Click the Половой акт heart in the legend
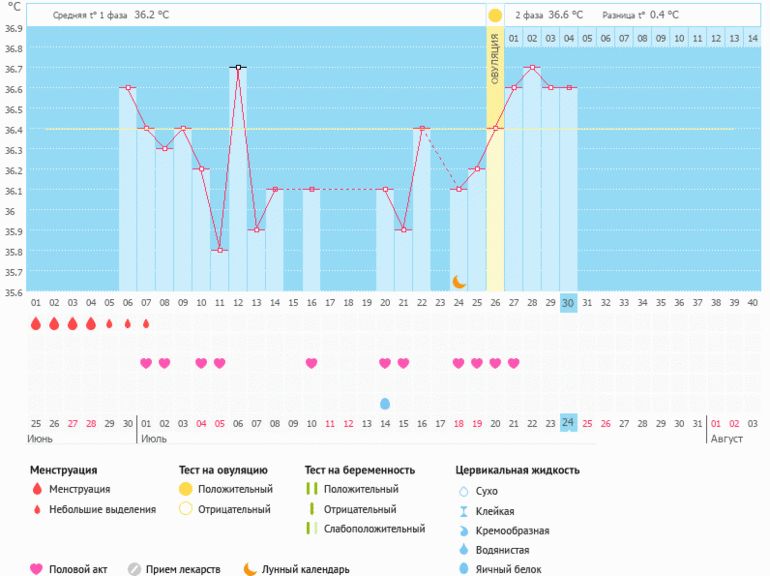 tap(37, 569)
